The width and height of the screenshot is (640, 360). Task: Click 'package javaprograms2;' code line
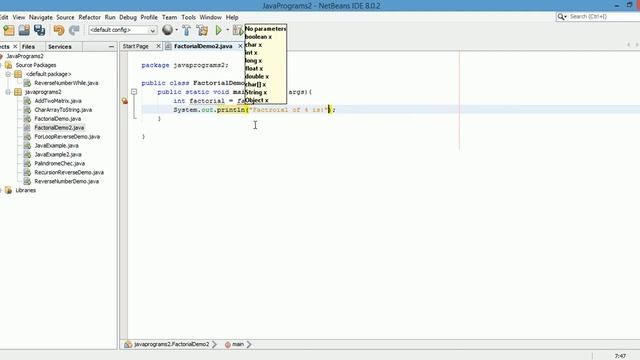(x=185, y=65)
